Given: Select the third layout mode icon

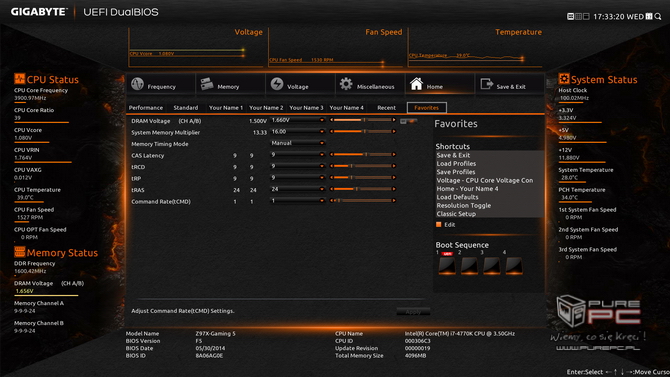Looking at the screenshot, I should point(586,16).
